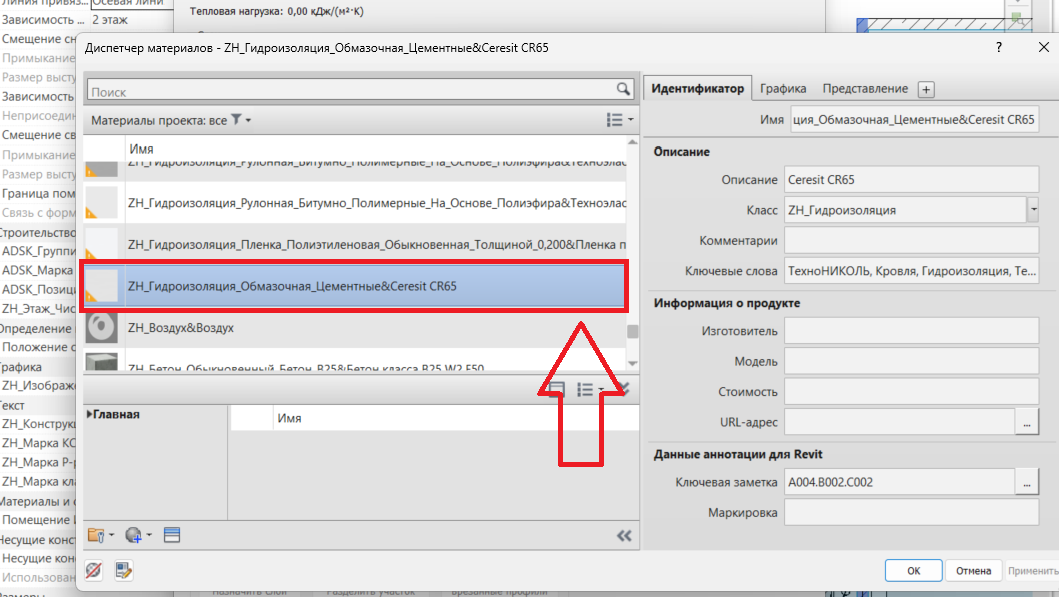Click the search magnifier icon
Viewport: 1059px width, 597px height.
pos(623,89)
